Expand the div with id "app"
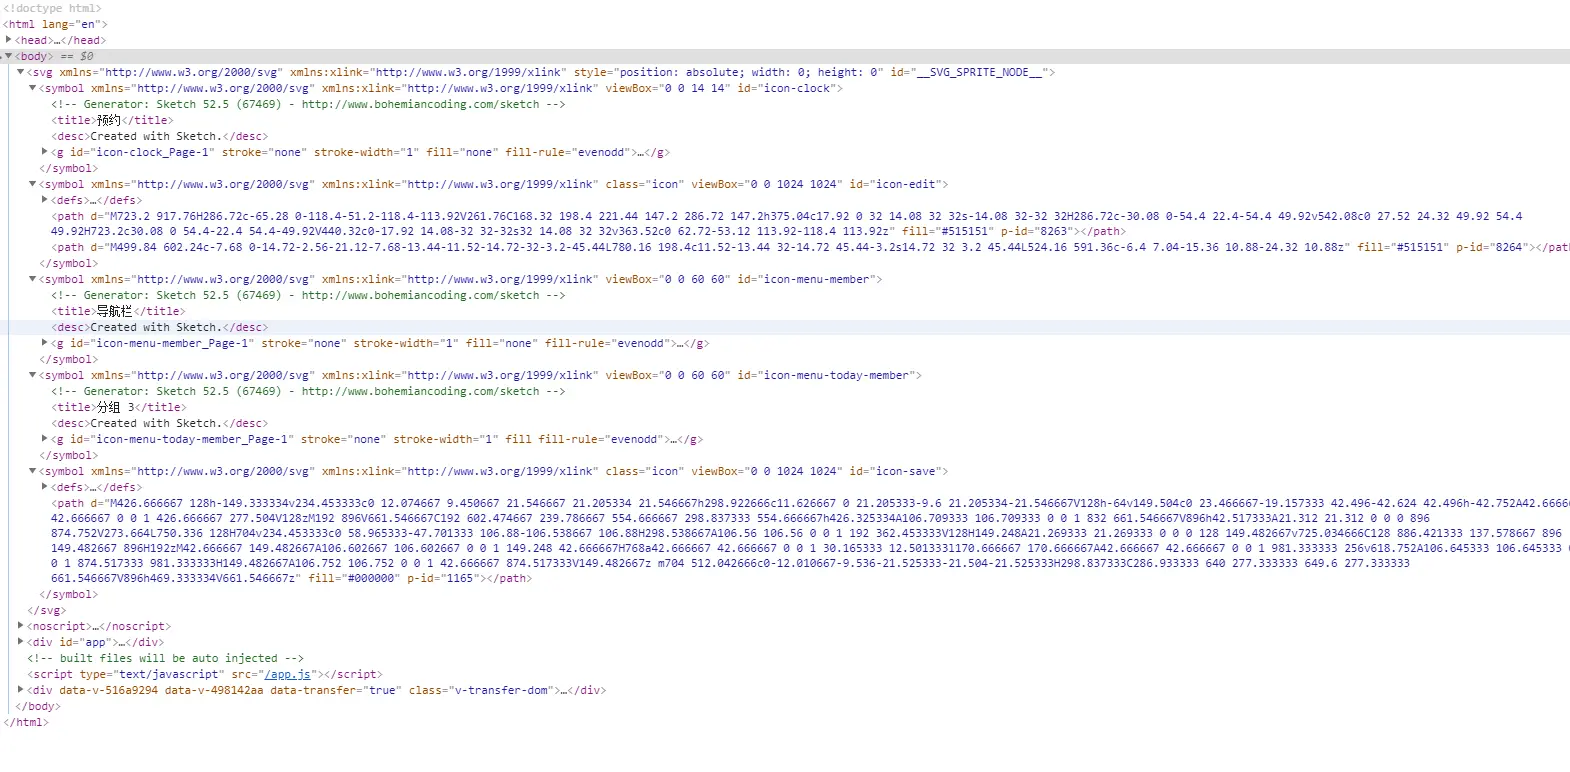The image size is (1570, 772). [x=21, y=642]
